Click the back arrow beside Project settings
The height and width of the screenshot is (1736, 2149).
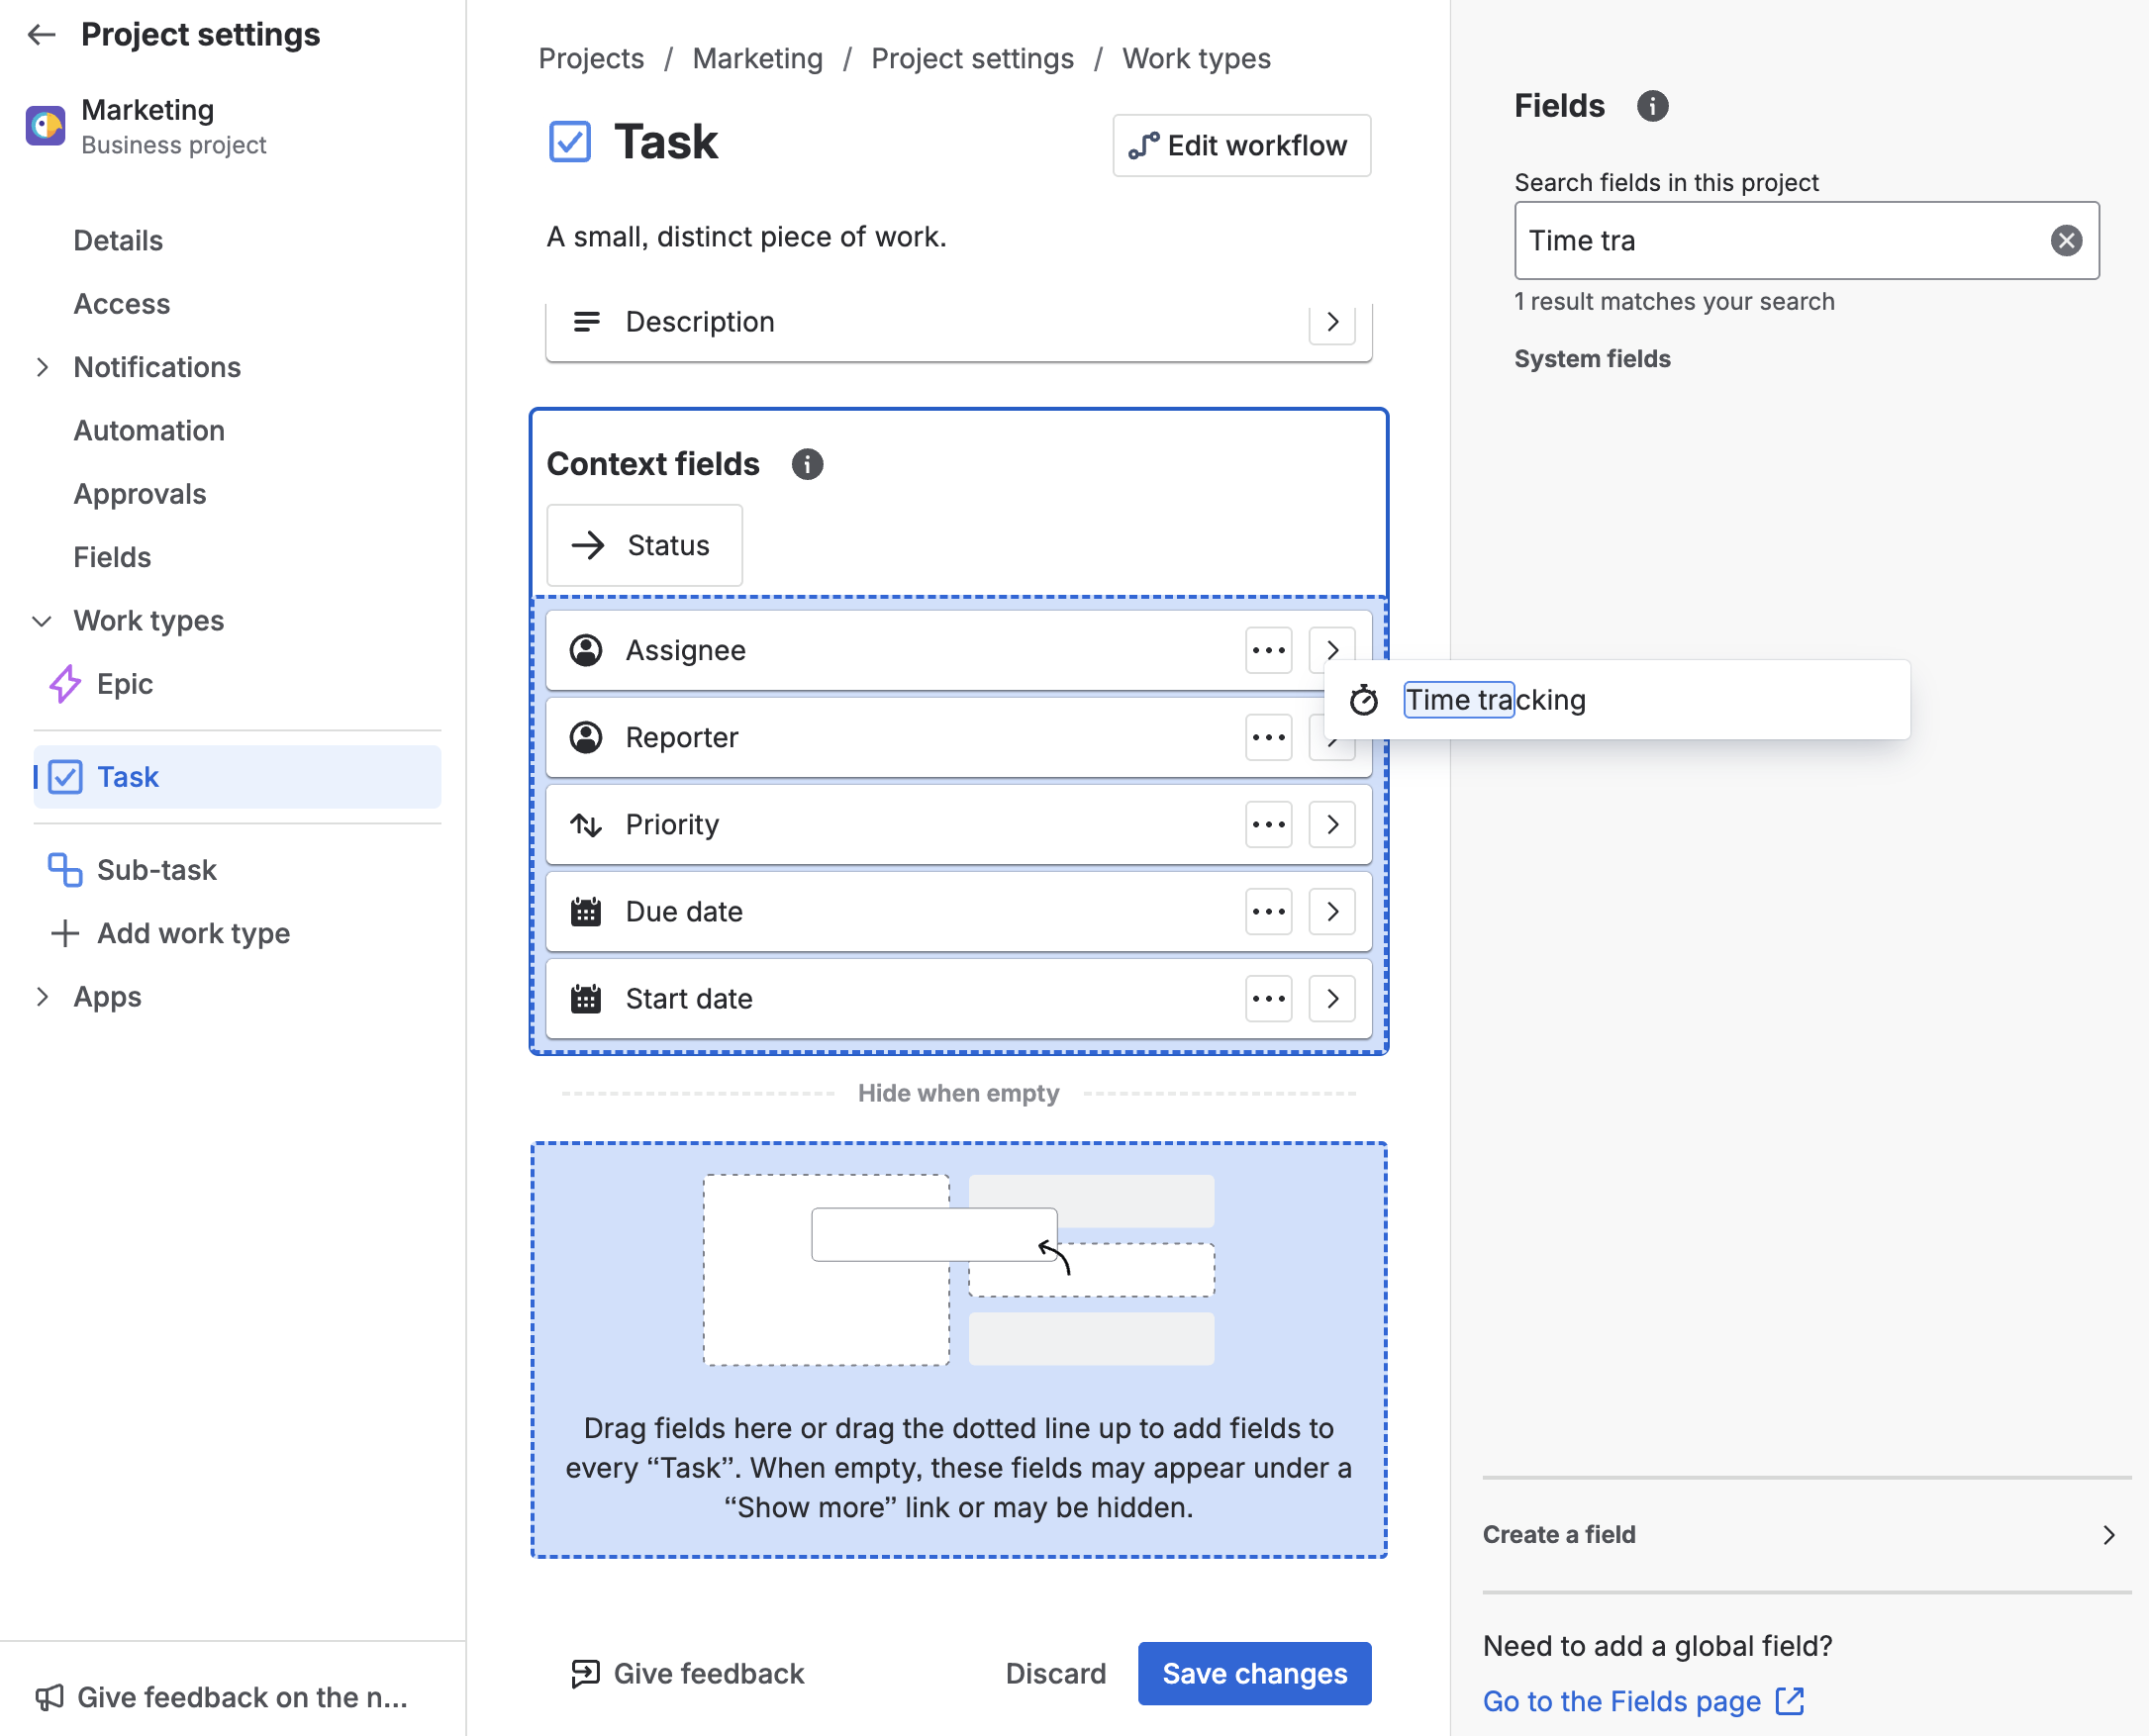click(x=41, y=35)
